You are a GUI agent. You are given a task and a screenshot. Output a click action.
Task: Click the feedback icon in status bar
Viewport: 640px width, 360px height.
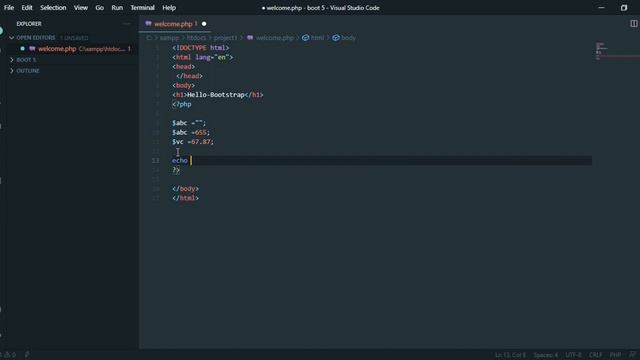632,355
